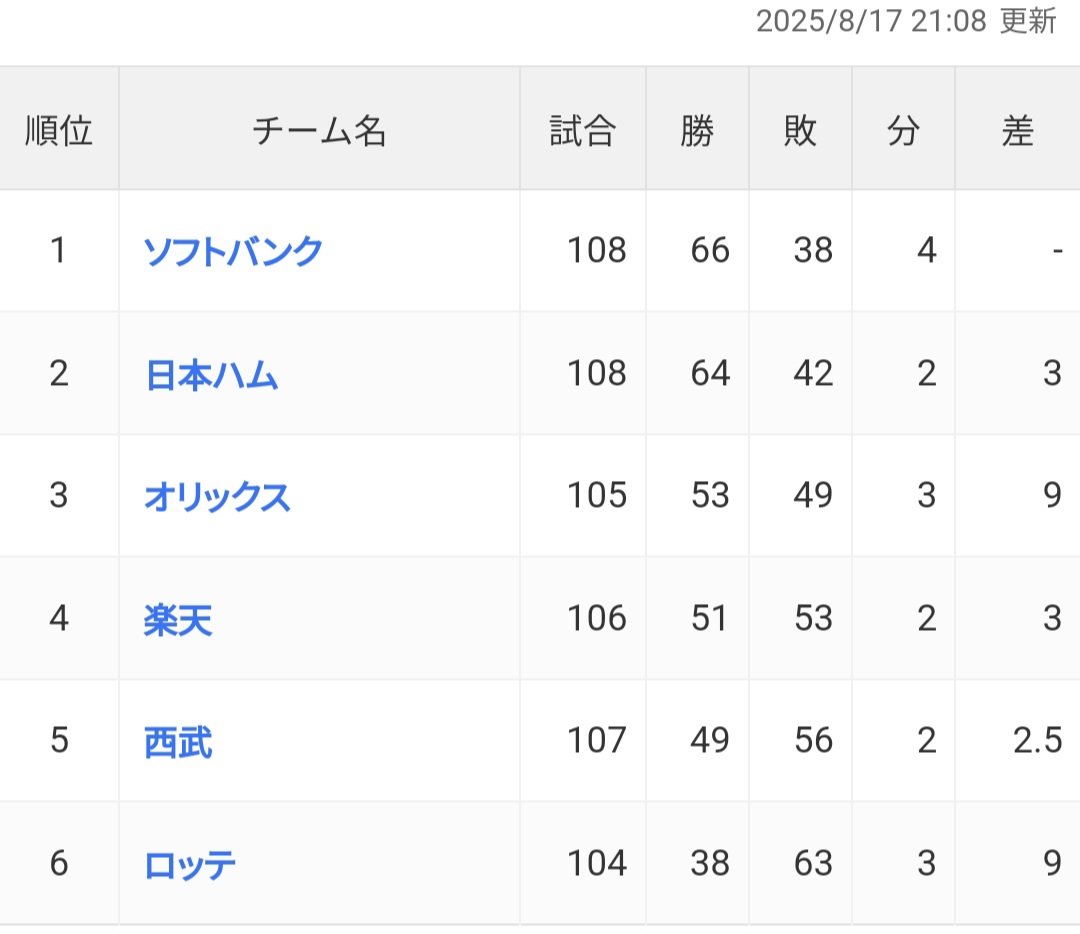Open the 日本ハム team link
The image size is (1080, 934).
[x=211, y=374]
